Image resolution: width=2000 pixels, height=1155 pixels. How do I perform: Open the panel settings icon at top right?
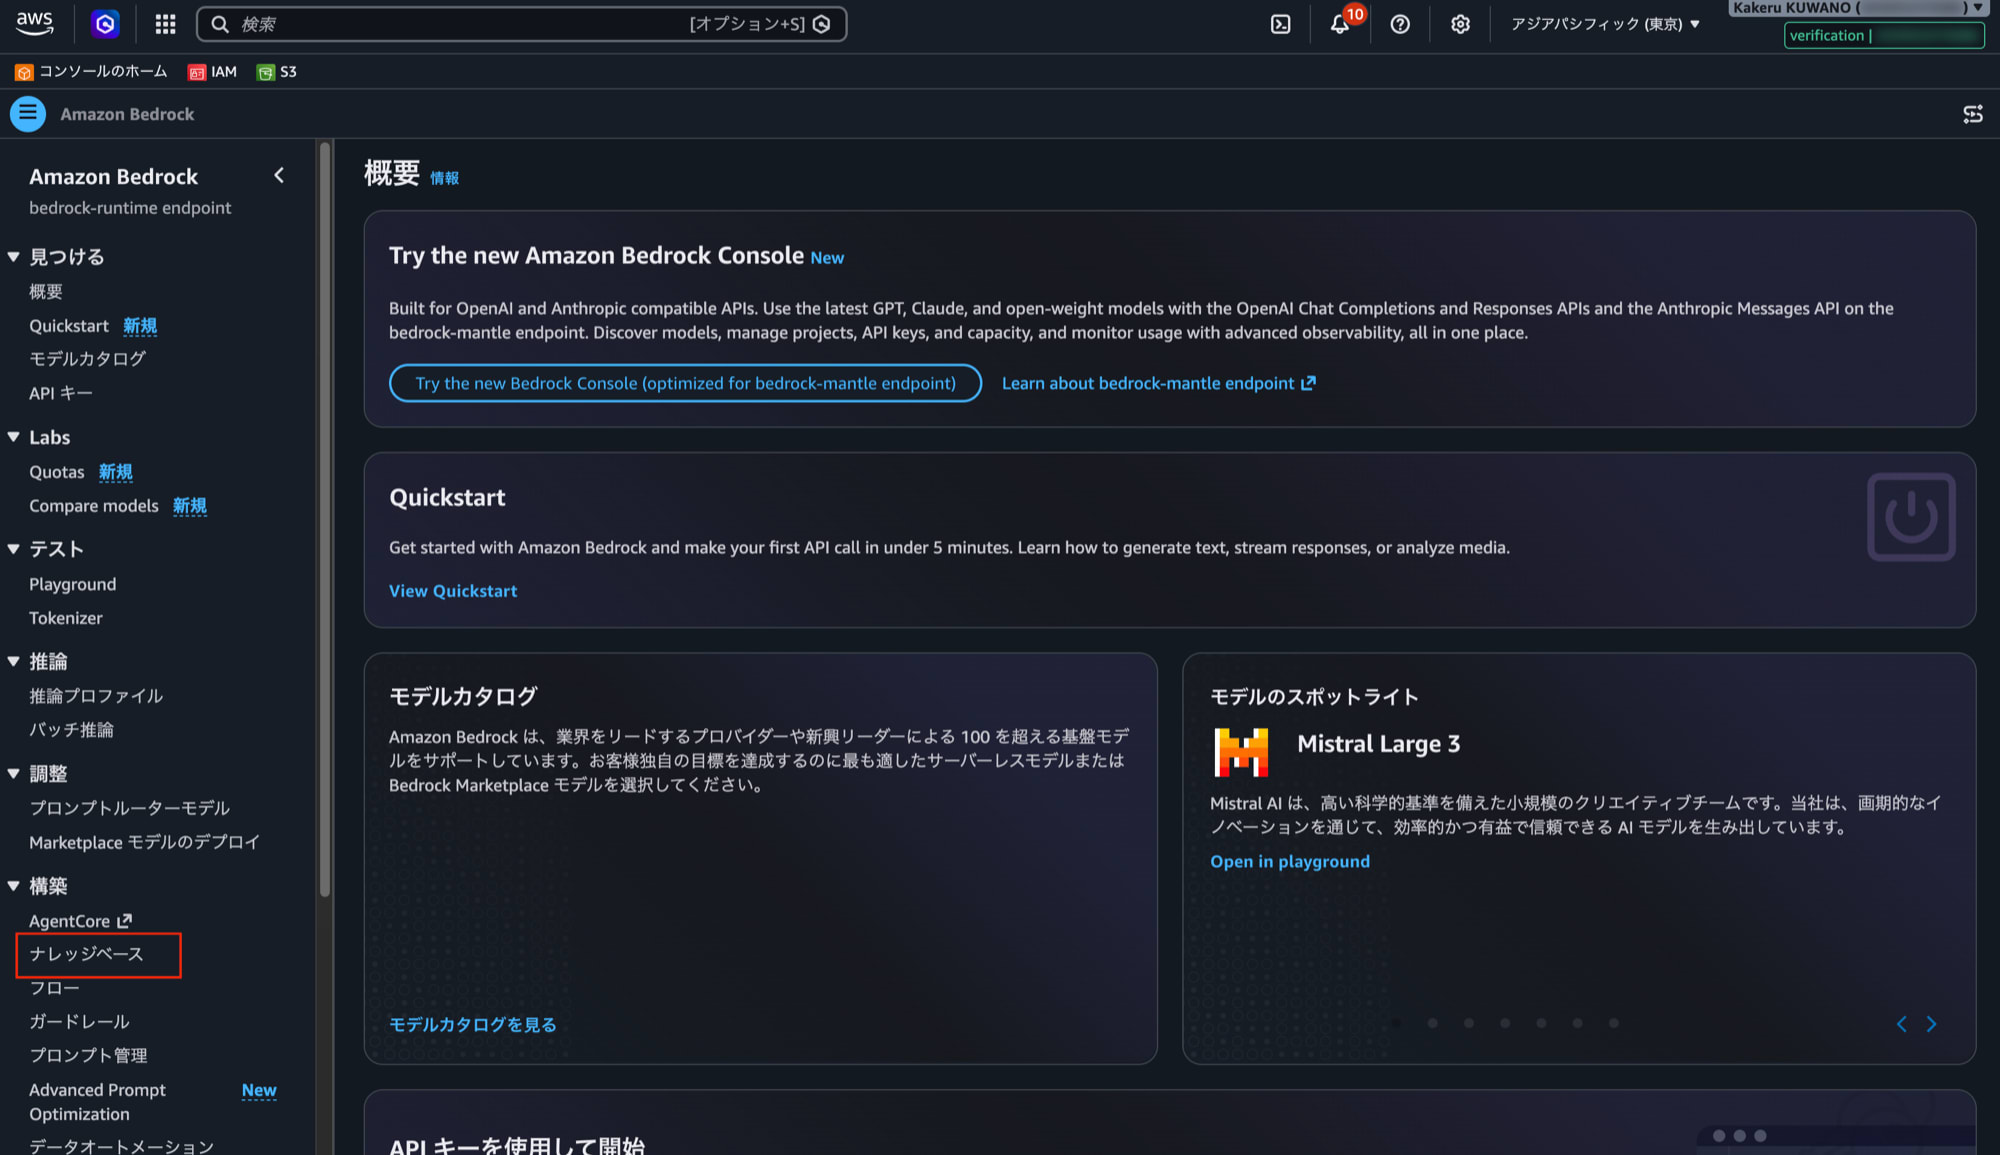pos(1973,114)
